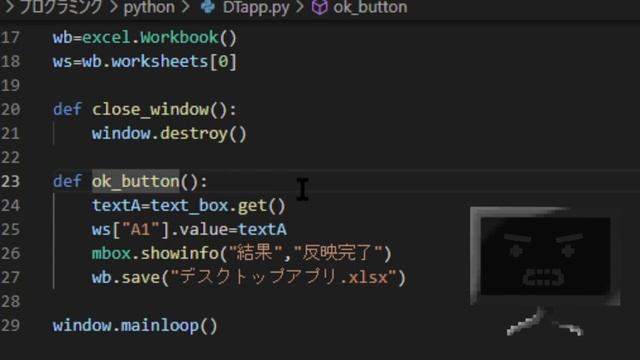640x360 pixels.
Task: Click the cube symbol icon before ok_button
Action: coord(319,7)
